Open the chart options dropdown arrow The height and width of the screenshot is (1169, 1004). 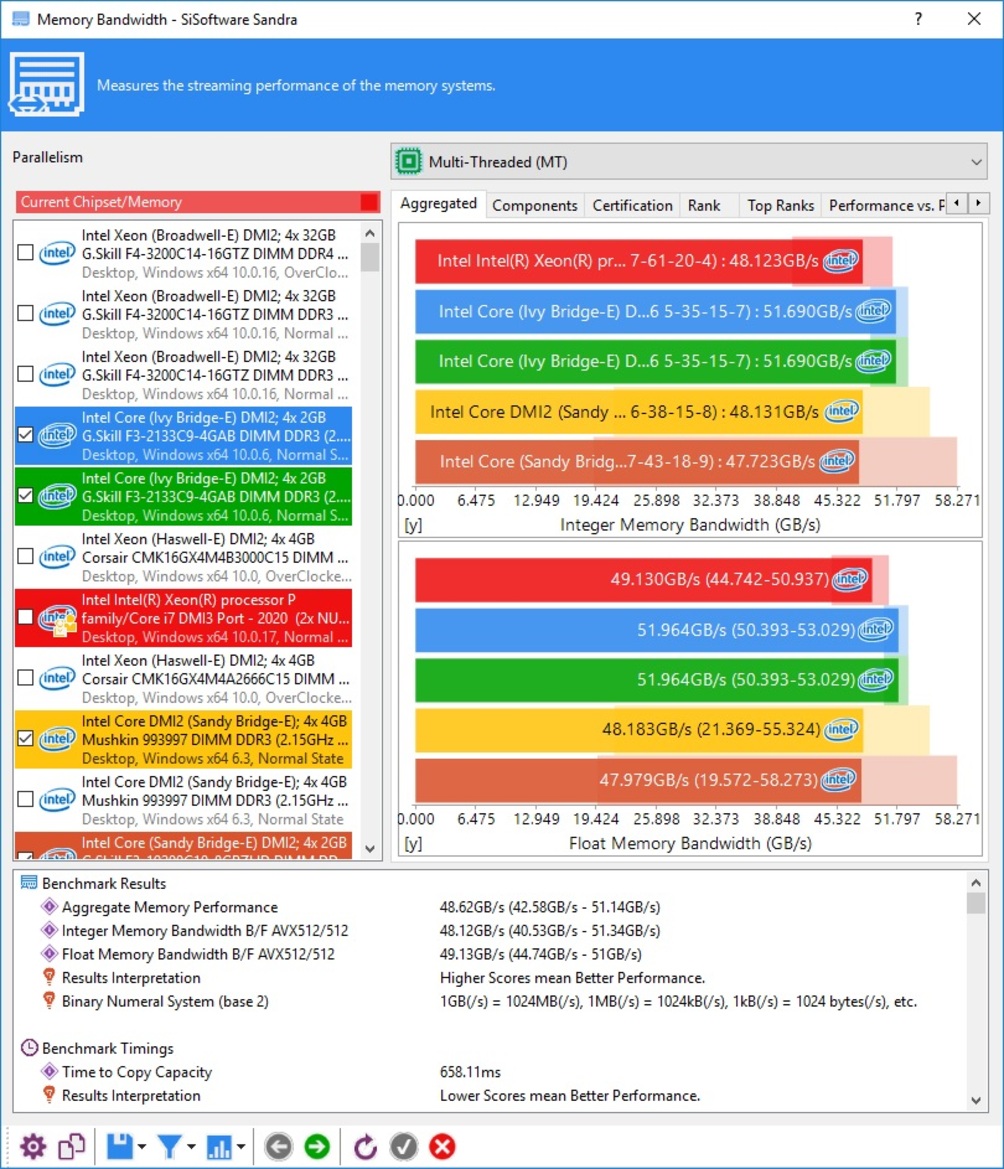241,1147
